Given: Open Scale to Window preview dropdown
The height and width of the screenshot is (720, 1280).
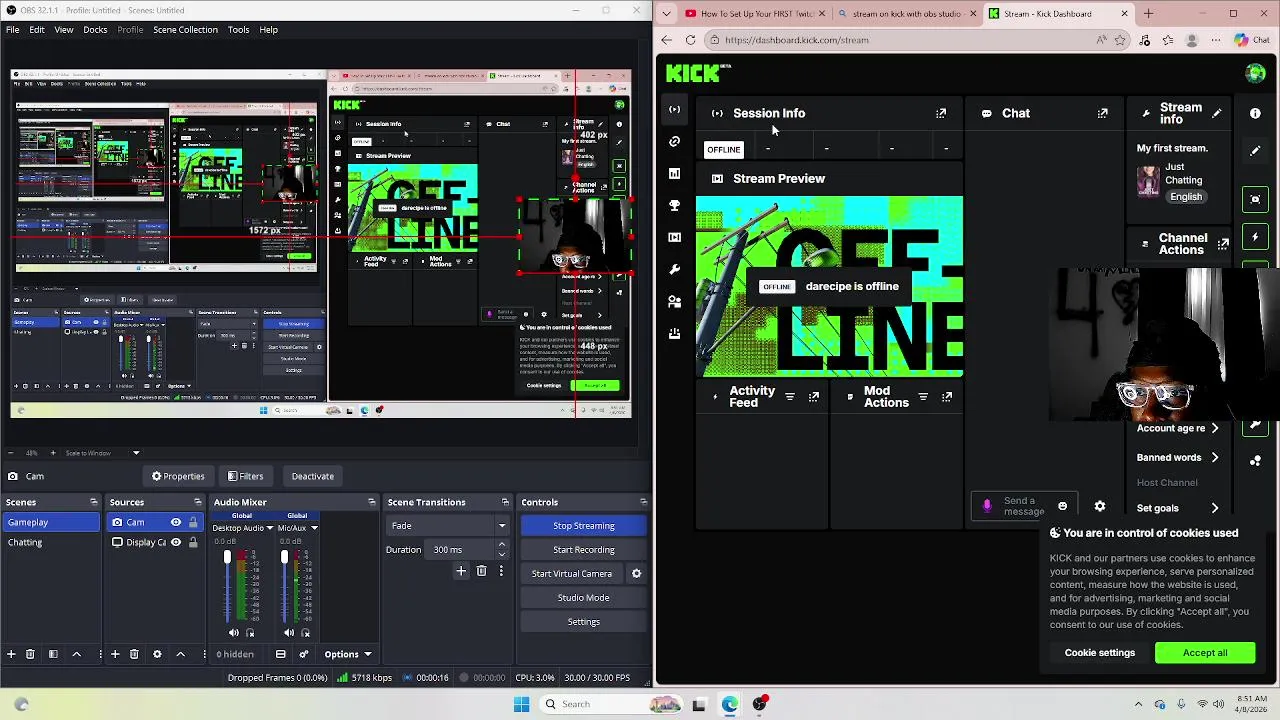Looking at the screenshot, I should point(136,453).
